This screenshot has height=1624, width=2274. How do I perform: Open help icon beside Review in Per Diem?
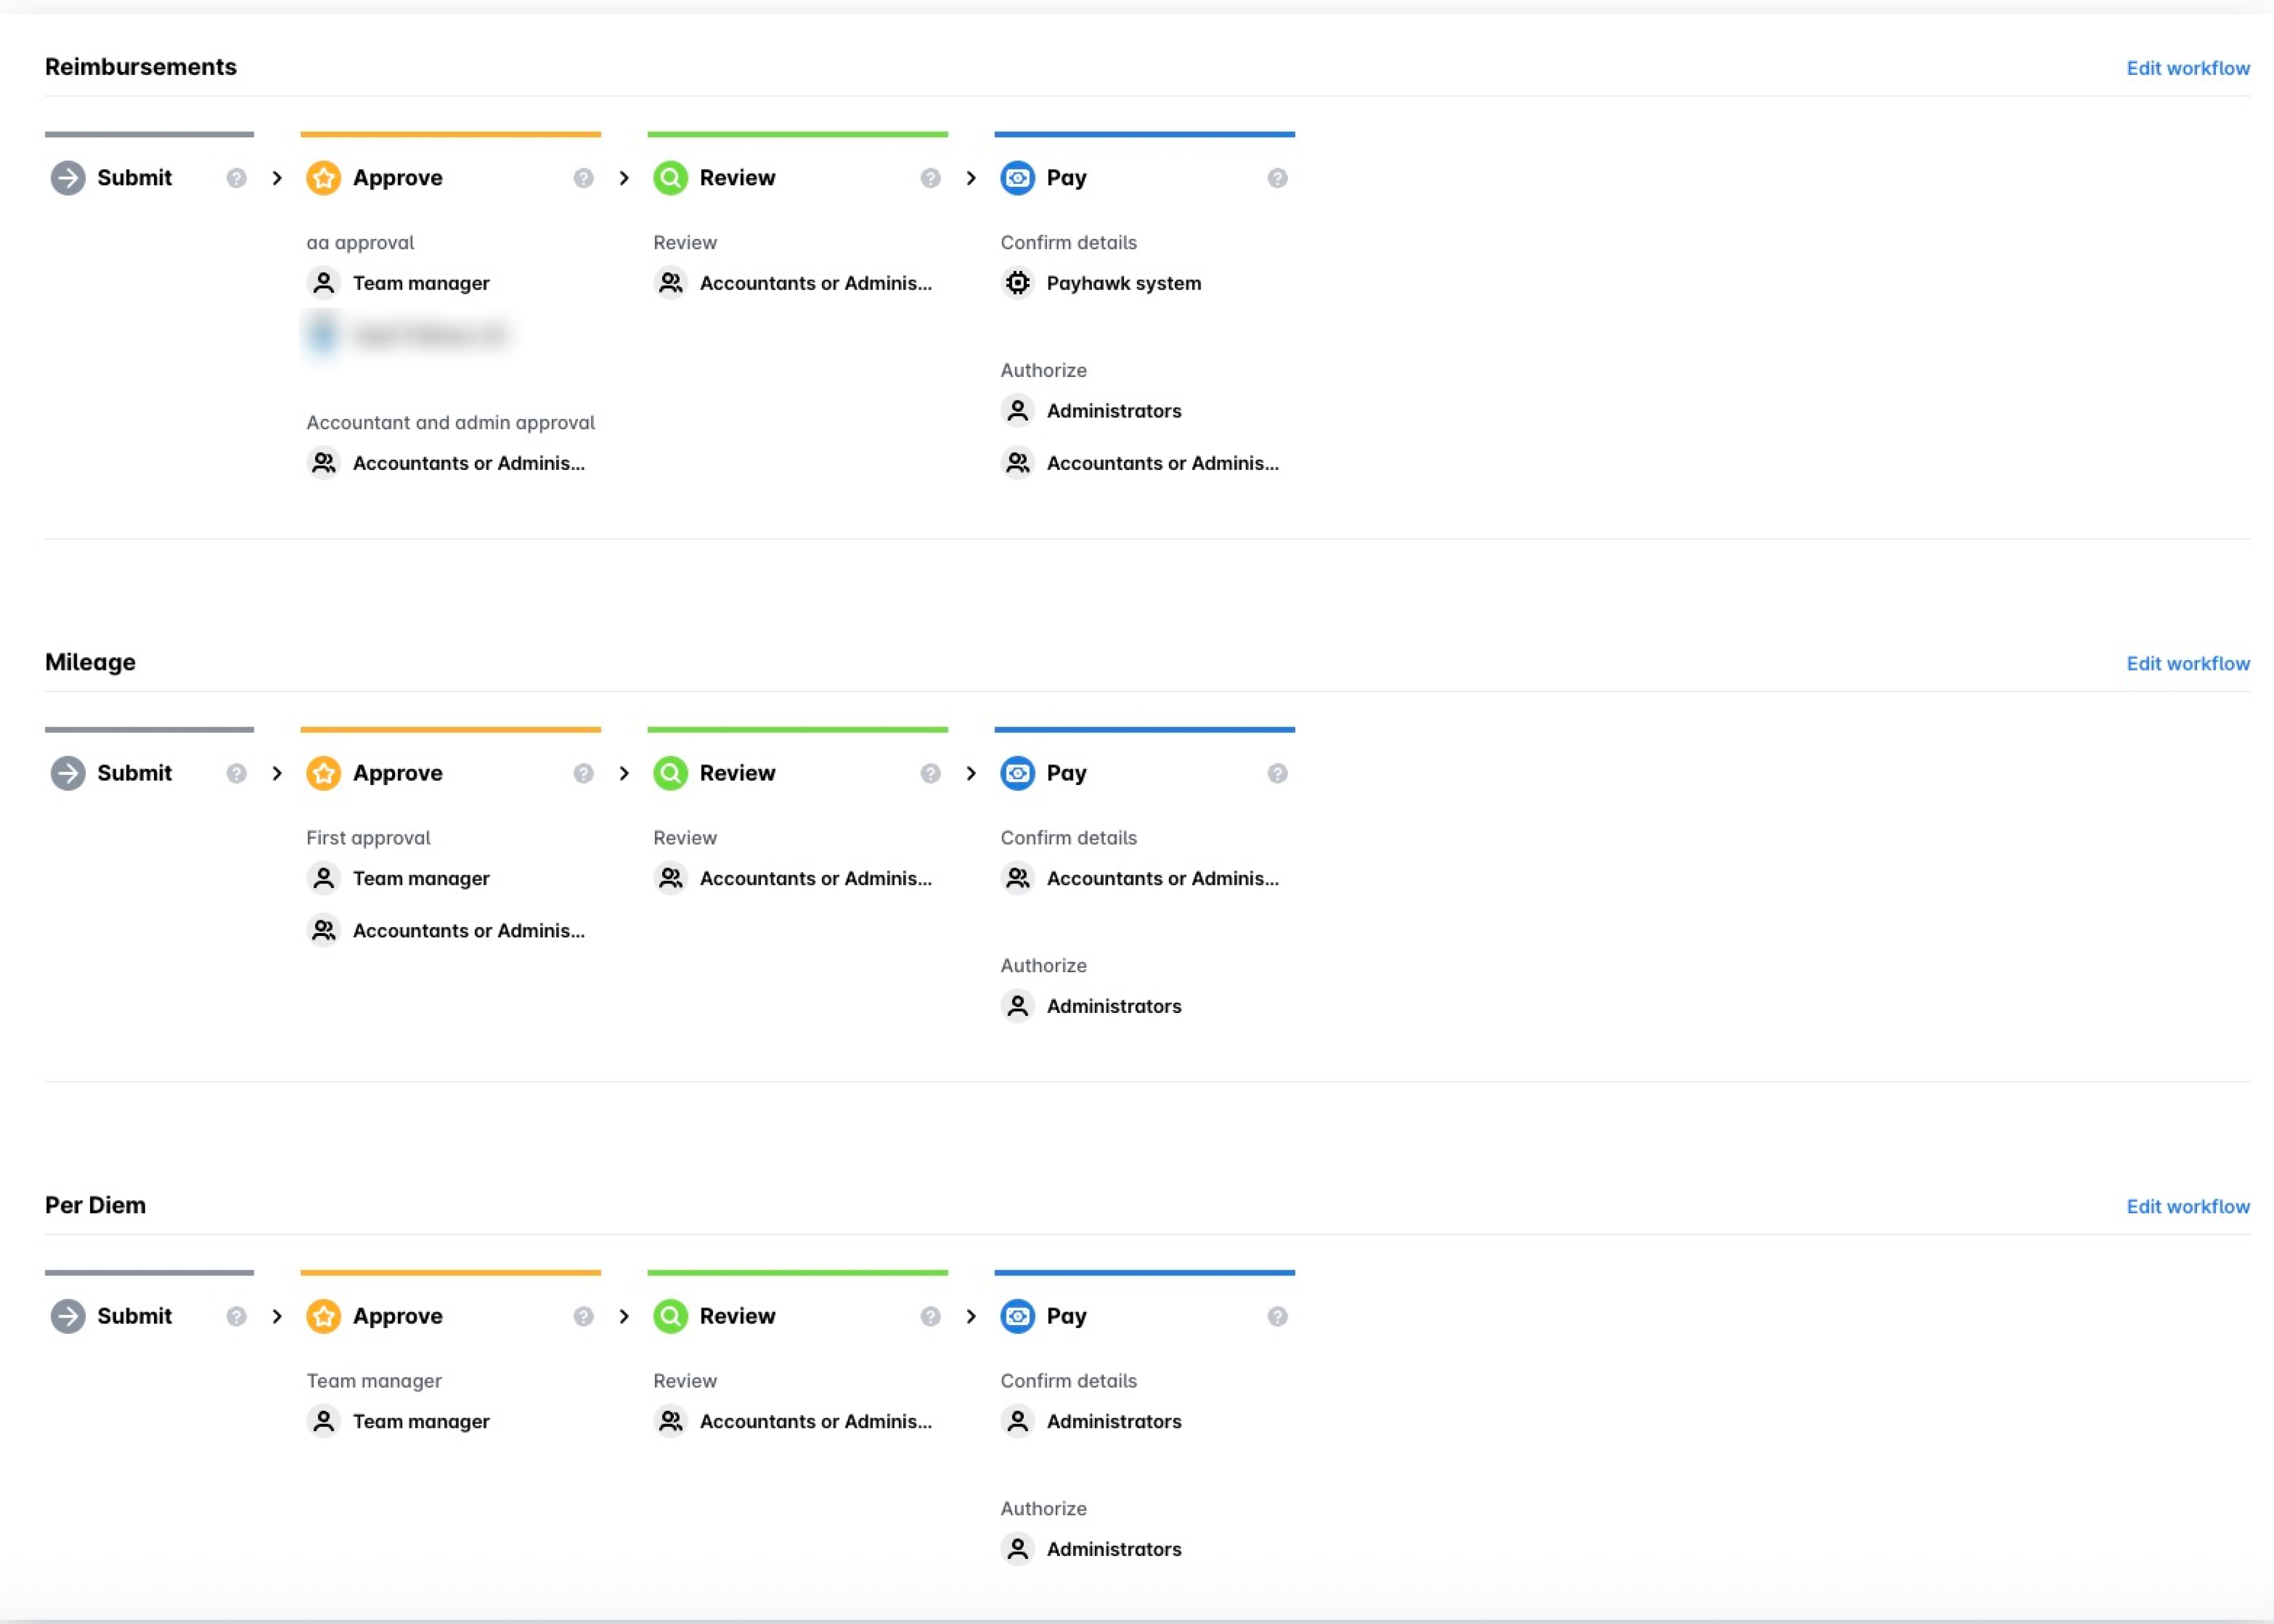pyautogui.click(x=930, y=1316)
